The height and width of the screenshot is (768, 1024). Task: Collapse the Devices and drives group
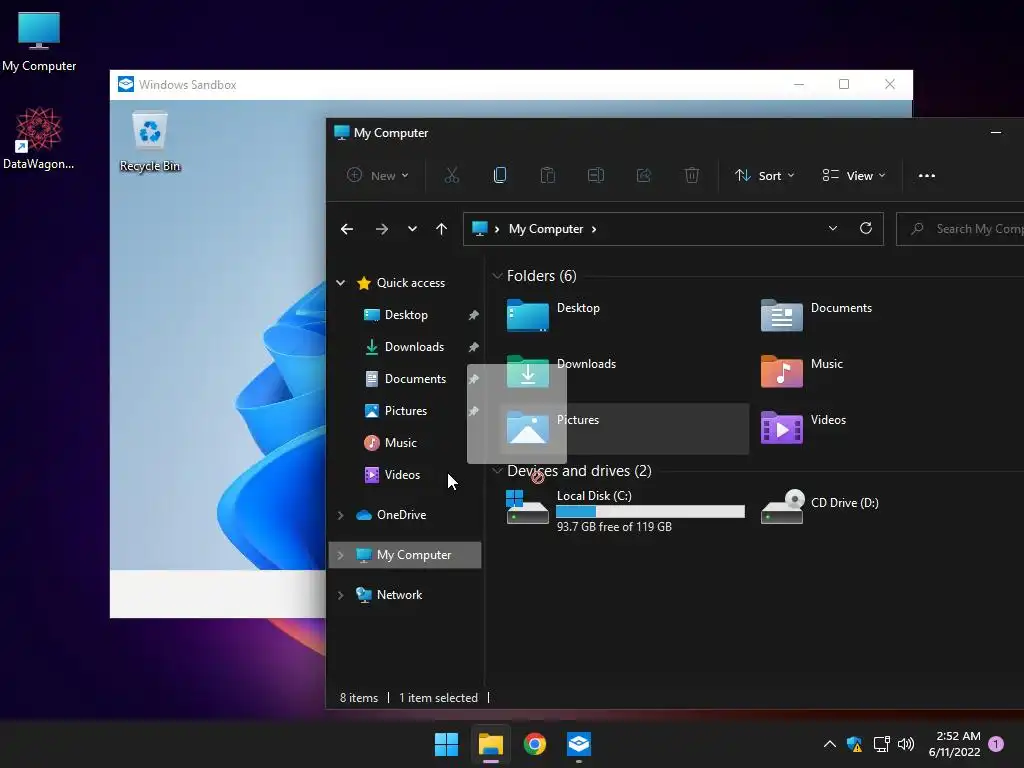tap(497, 470)
